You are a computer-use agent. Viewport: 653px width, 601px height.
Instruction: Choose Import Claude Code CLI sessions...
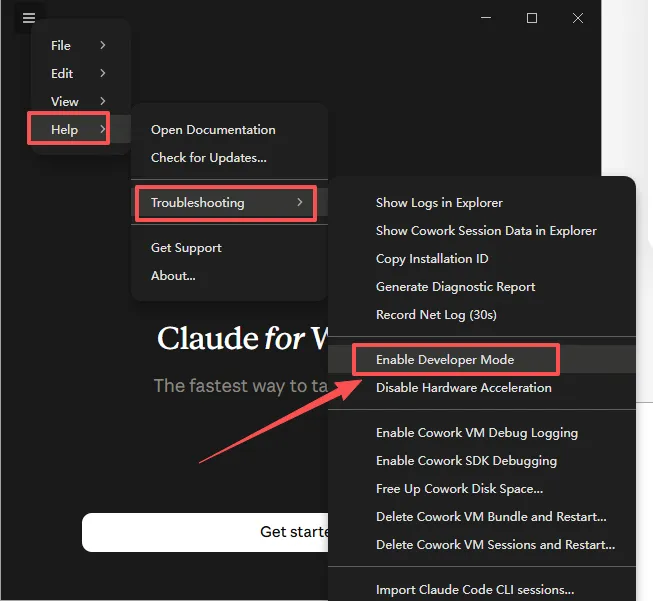[x=482, y=589]
